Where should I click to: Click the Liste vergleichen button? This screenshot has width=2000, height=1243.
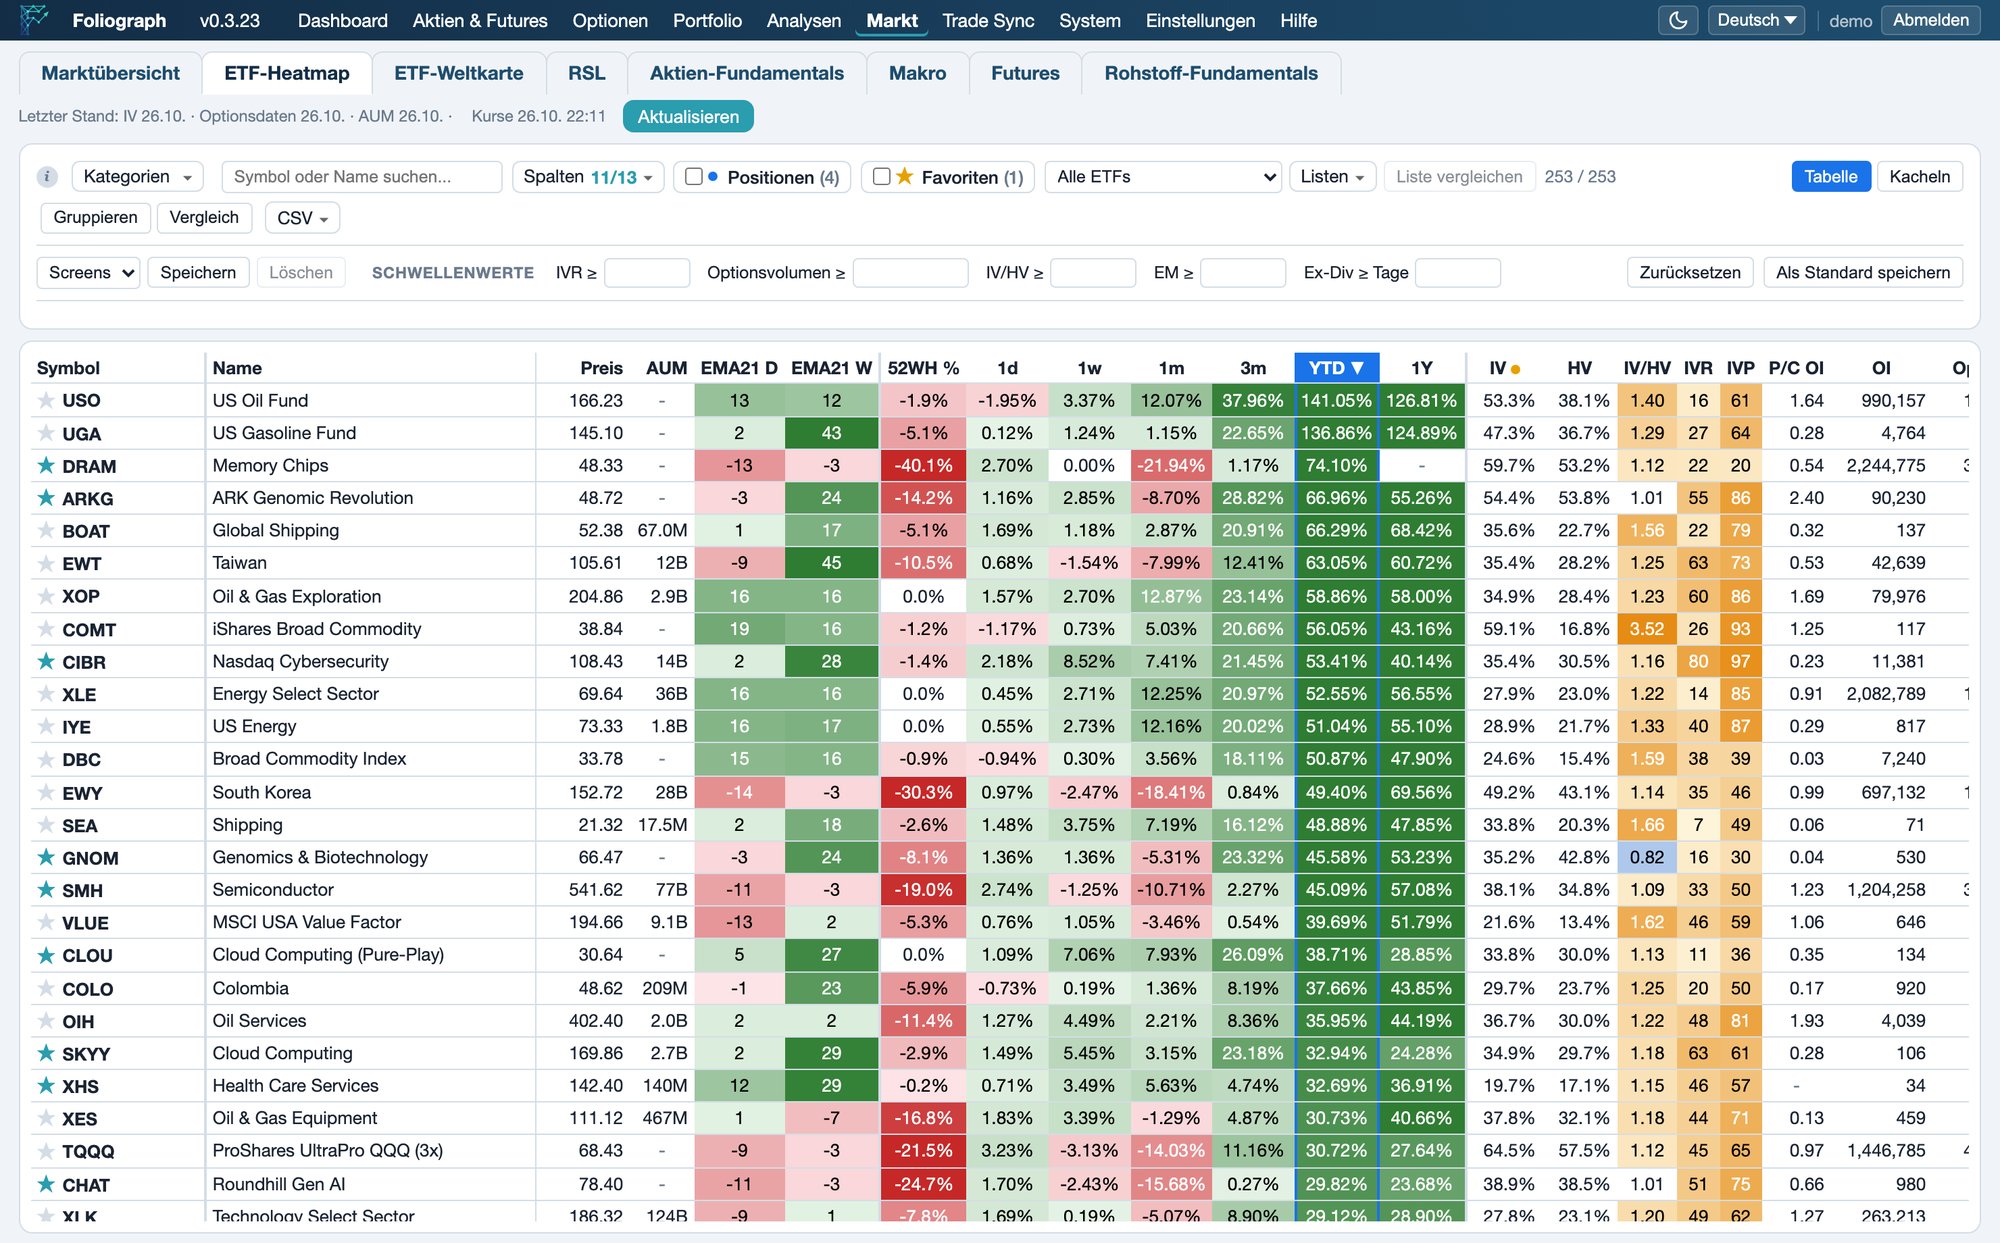(1459, 177)
